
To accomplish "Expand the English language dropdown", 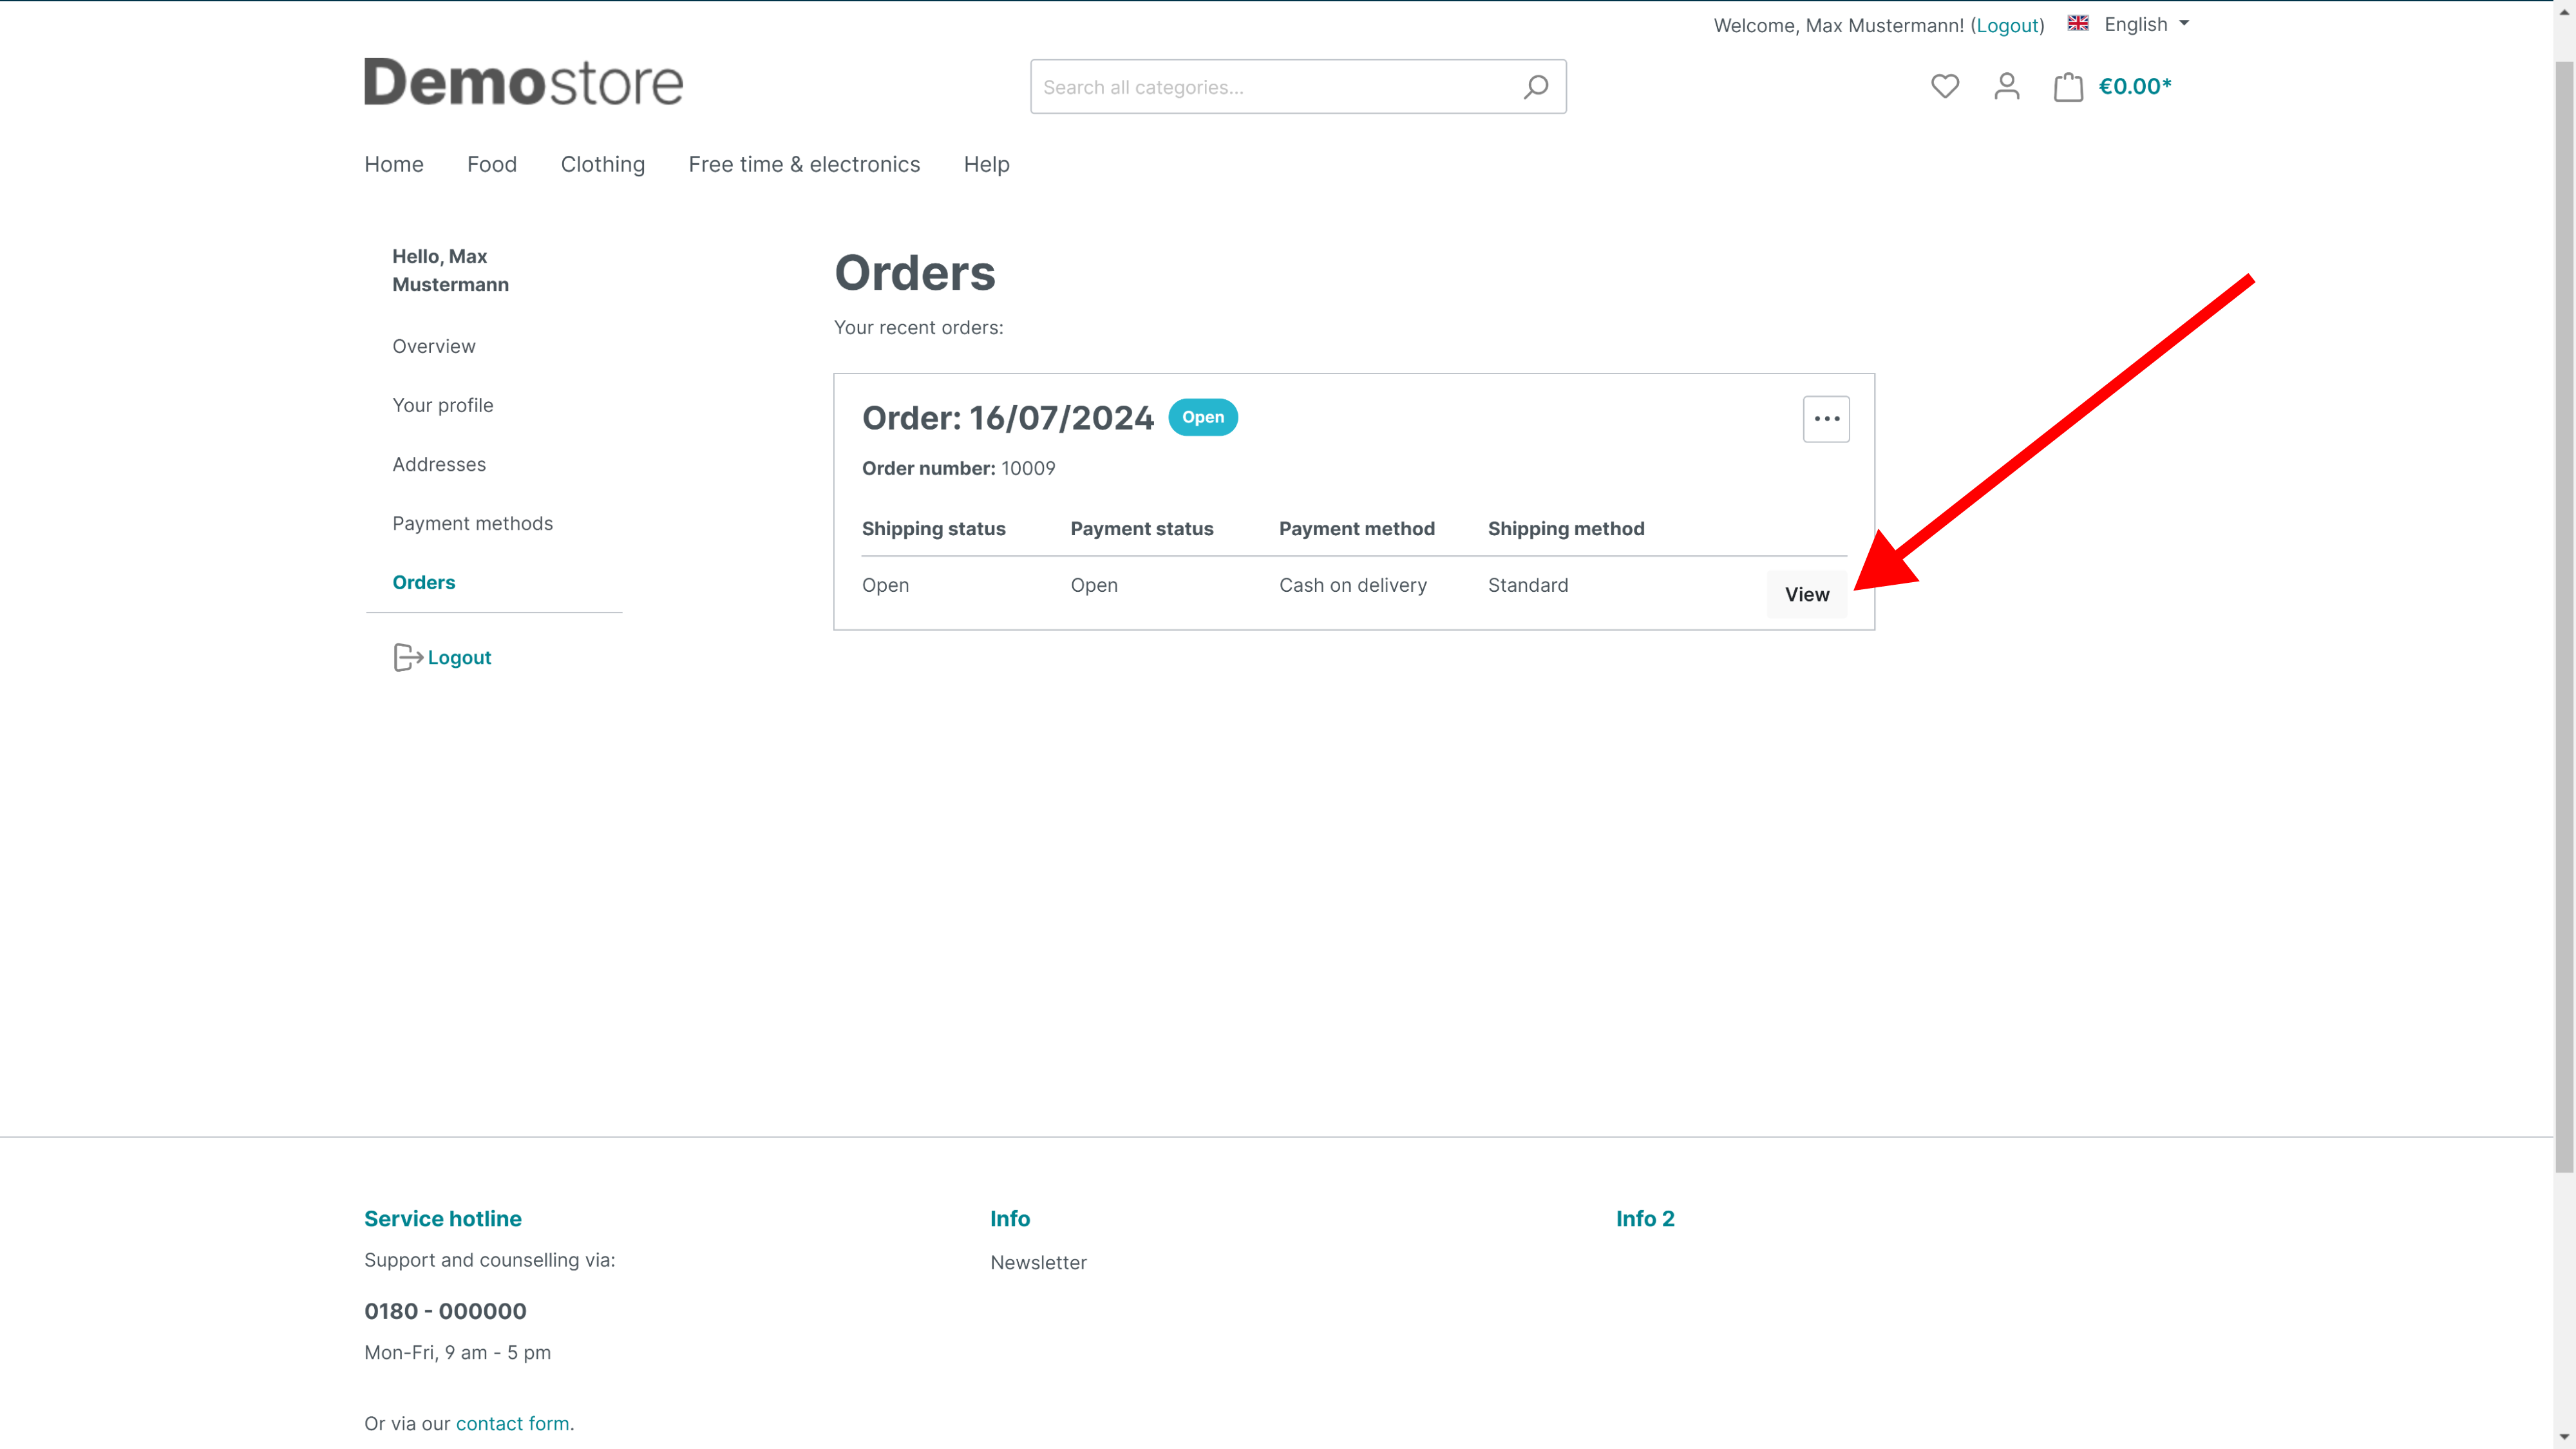I will coord(2146,24).
